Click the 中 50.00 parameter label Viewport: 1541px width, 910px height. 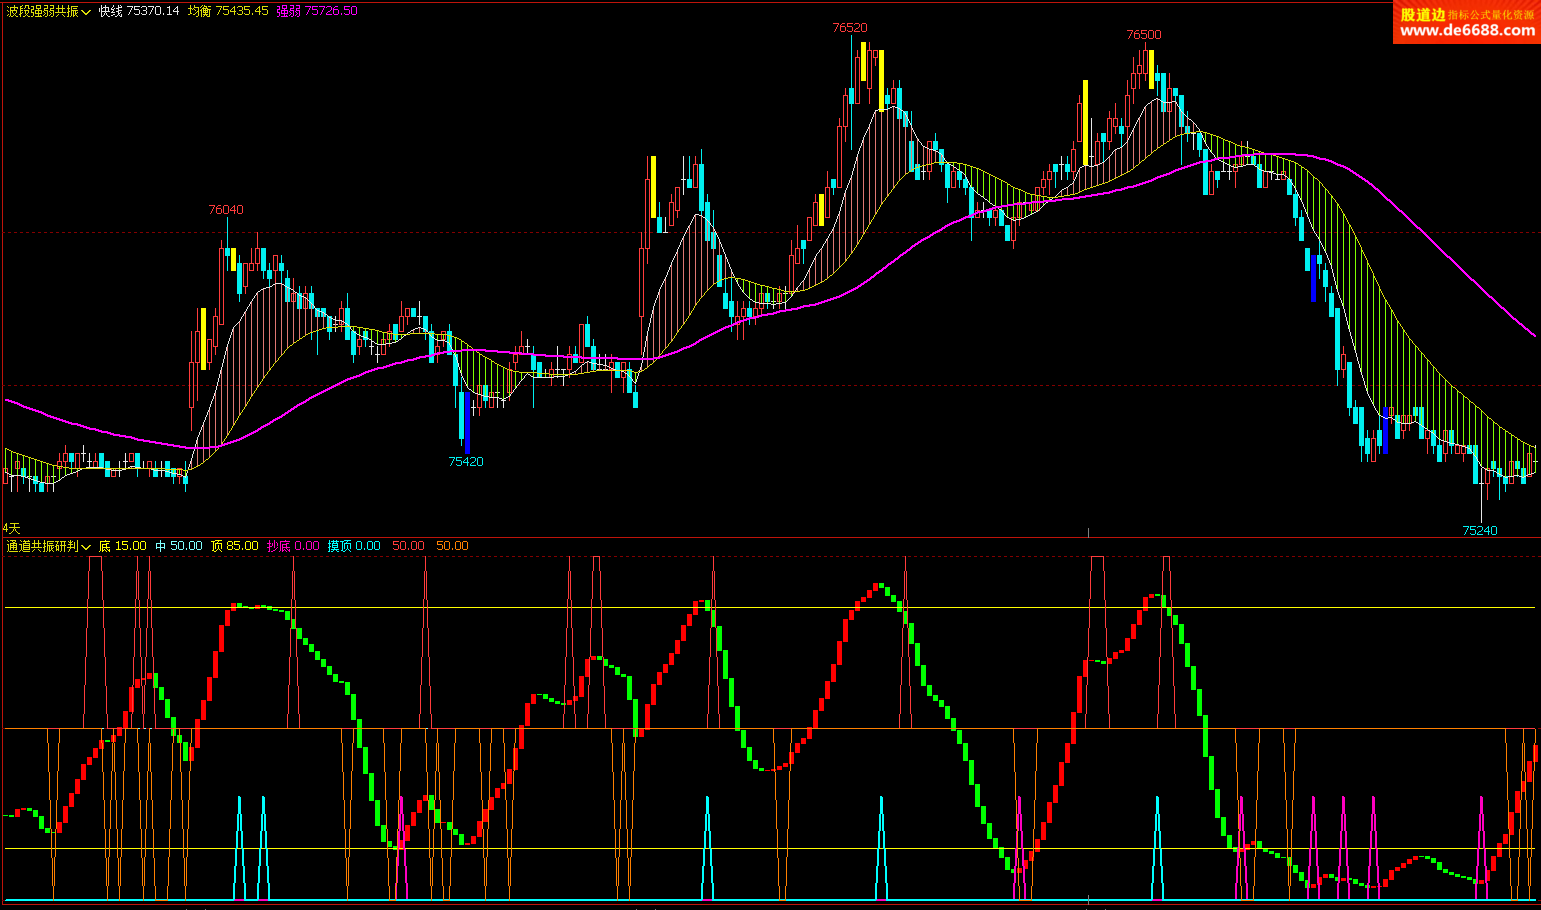click(x=179, y=546)
